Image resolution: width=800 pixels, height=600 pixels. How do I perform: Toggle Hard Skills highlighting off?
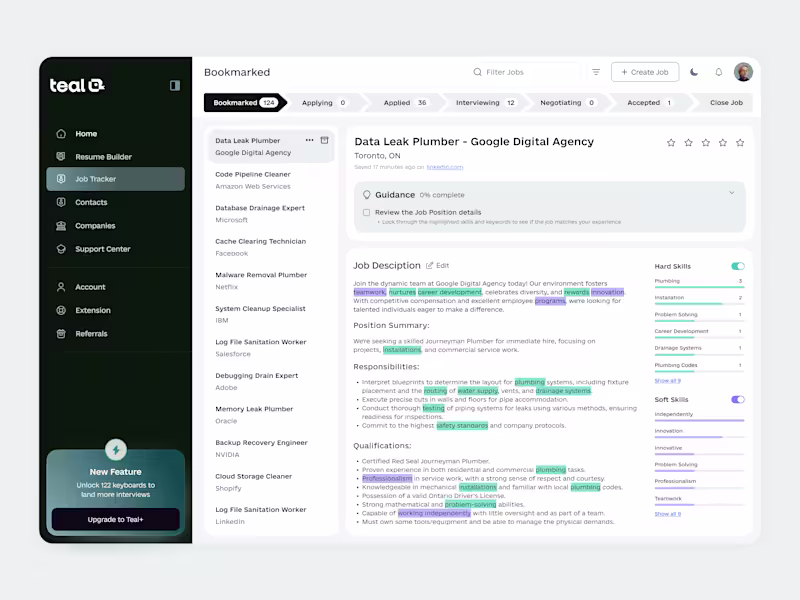point(738,266)
